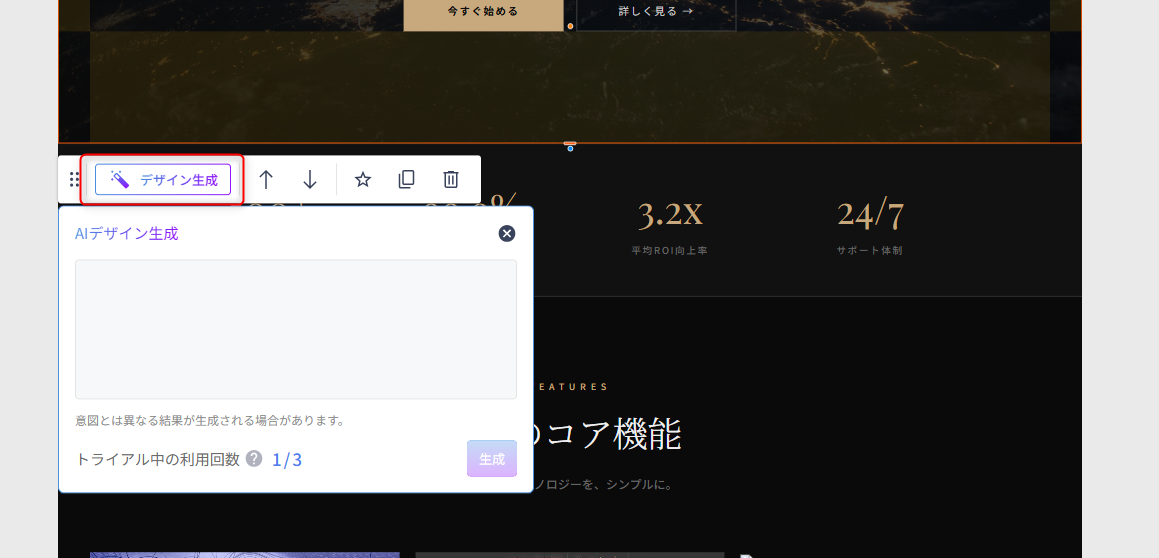Click the 詳しく見る → link button
Image resolution: width=1159 pixels, height=558 pixels.
pos(655,12)
